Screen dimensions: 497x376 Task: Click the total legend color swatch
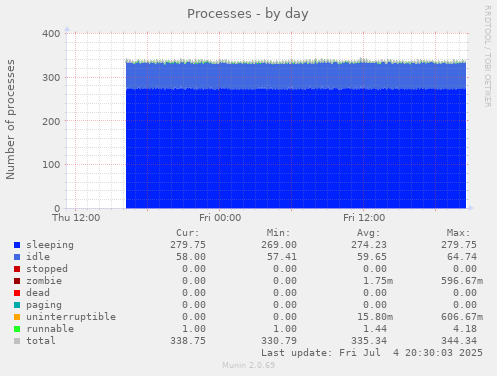tap(17, 341)
